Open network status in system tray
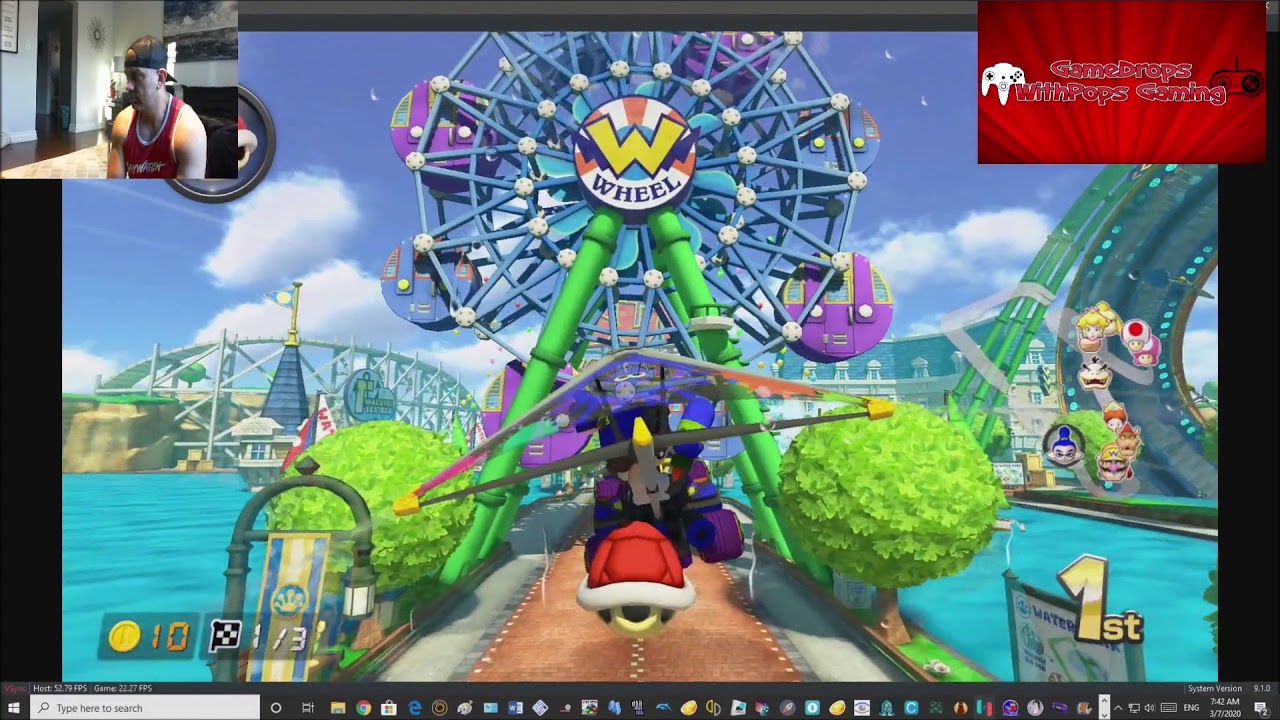The width and height of the screenshot is (1280, 720). click(x=1134, y=708)
